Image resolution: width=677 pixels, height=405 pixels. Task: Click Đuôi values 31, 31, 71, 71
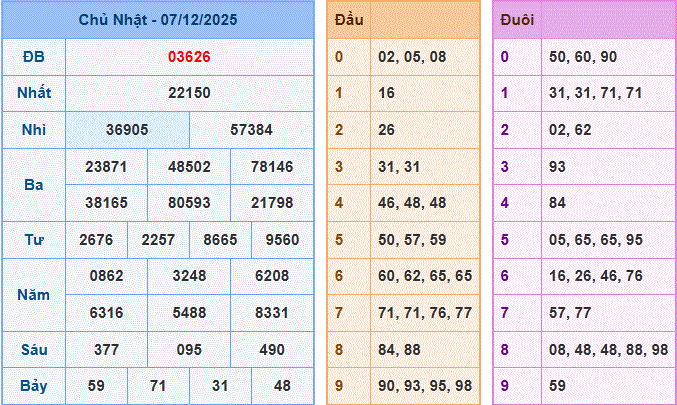[x=595, y=93]
